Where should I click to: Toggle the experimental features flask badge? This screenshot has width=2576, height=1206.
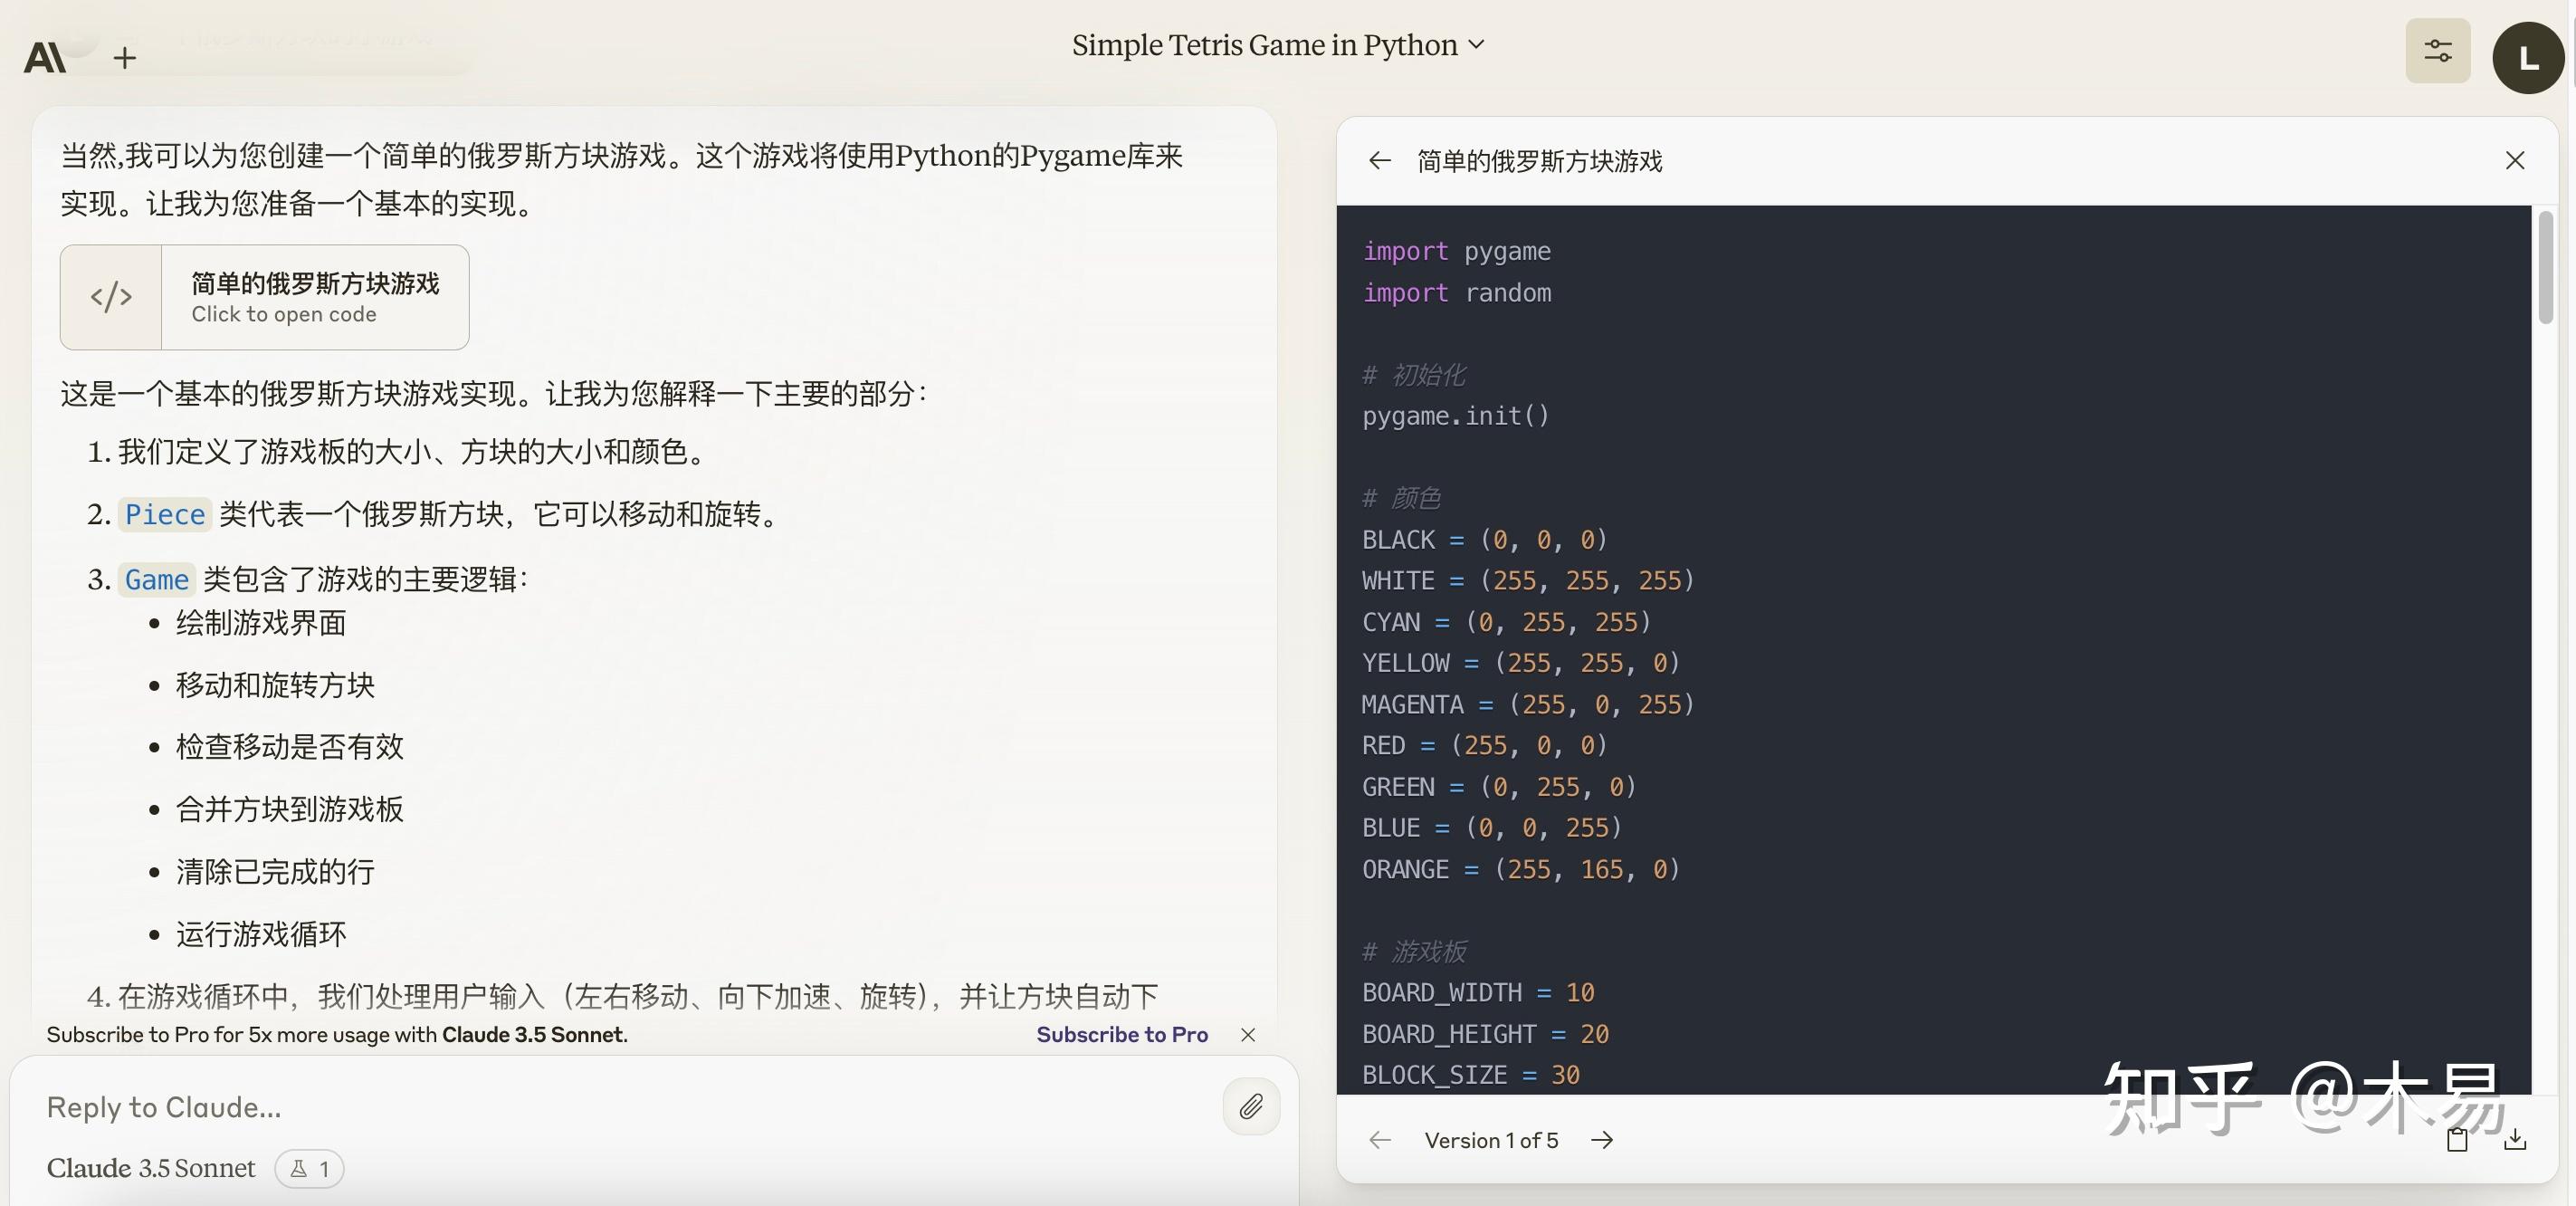coord(309,1168)
